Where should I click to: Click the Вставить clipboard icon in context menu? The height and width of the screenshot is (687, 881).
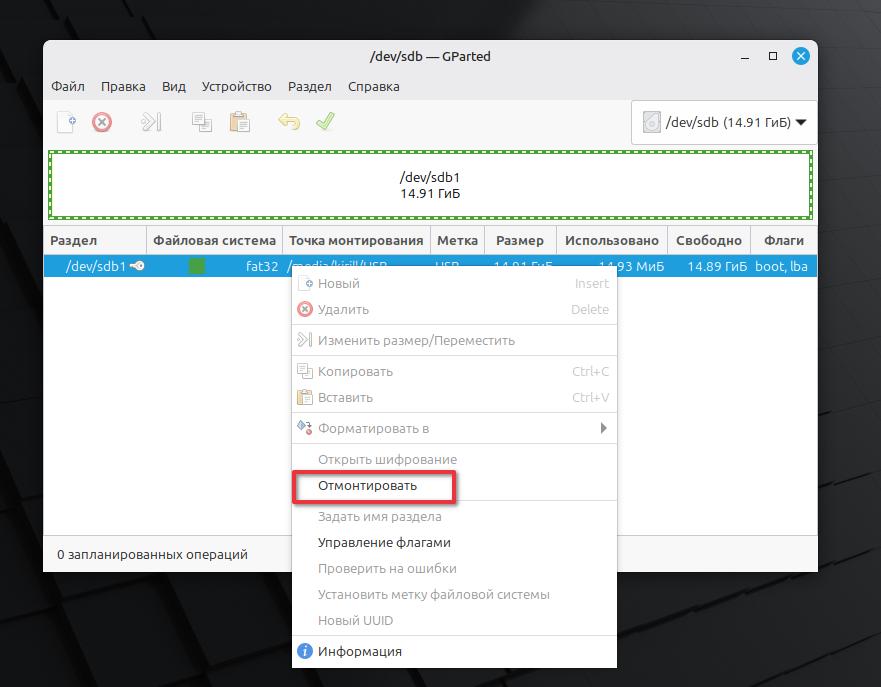(x=305, y=397)
